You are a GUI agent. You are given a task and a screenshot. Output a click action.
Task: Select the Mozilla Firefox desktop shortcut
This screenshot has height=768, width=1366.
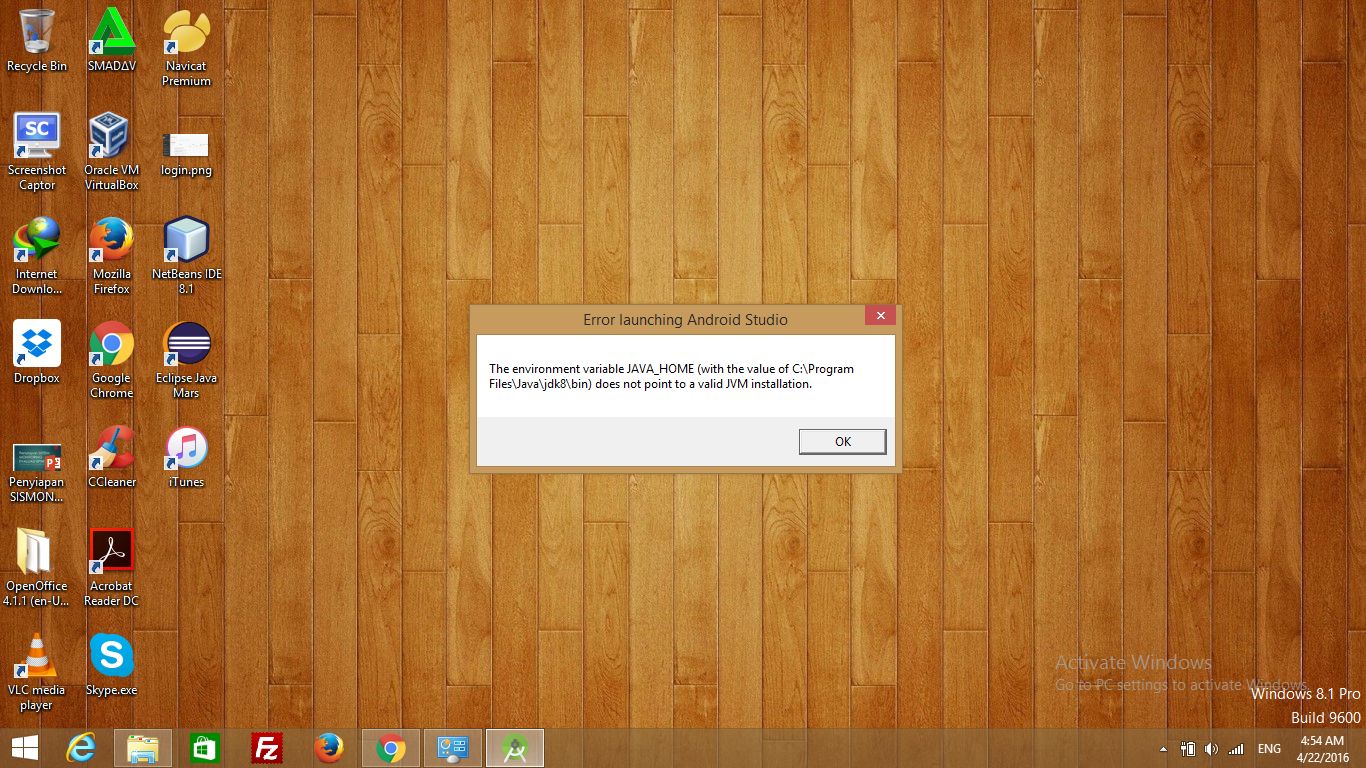111,256
